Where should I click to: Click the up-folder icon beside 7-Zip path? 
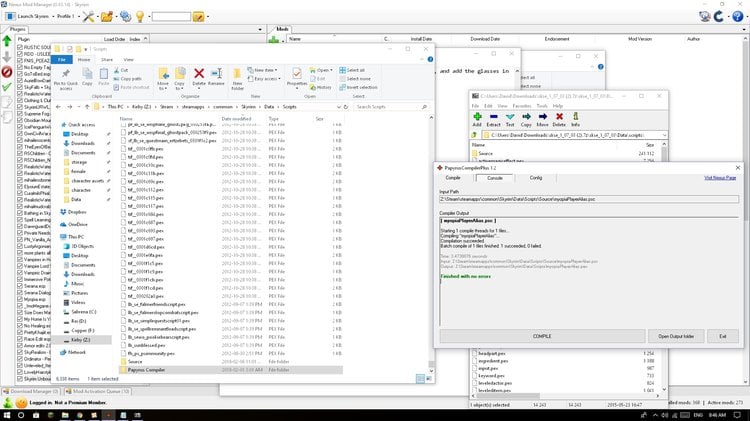474,135
